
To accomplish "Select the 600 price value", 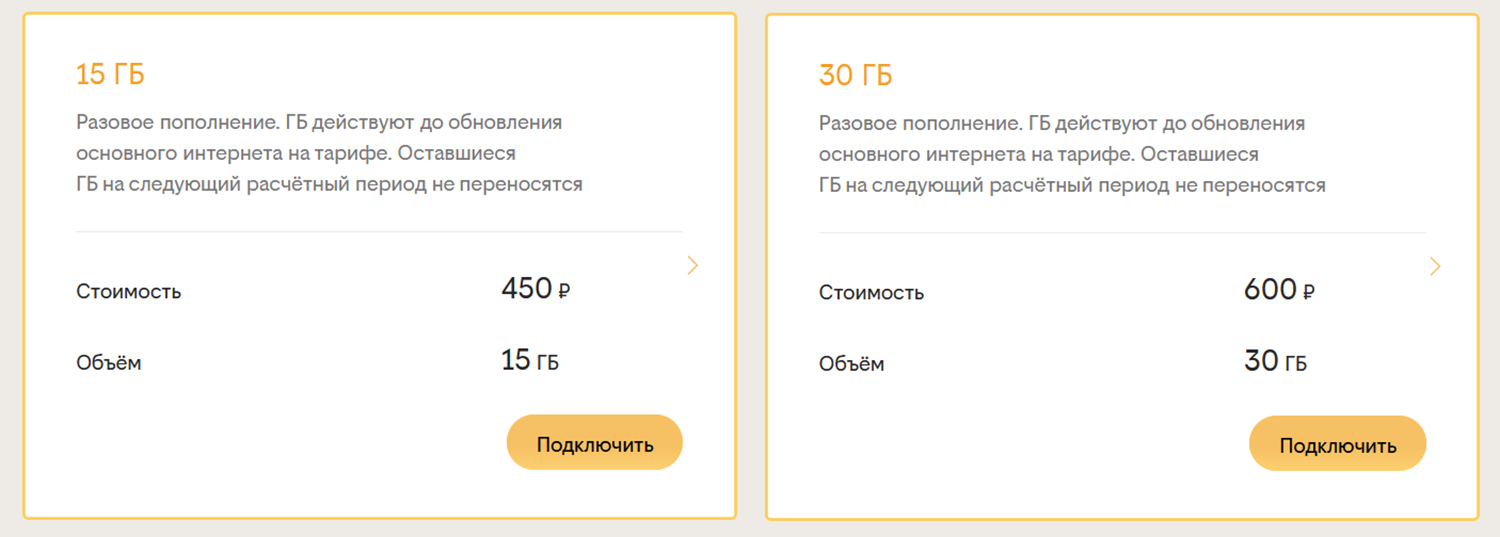I will click(x=1270, y=289).
